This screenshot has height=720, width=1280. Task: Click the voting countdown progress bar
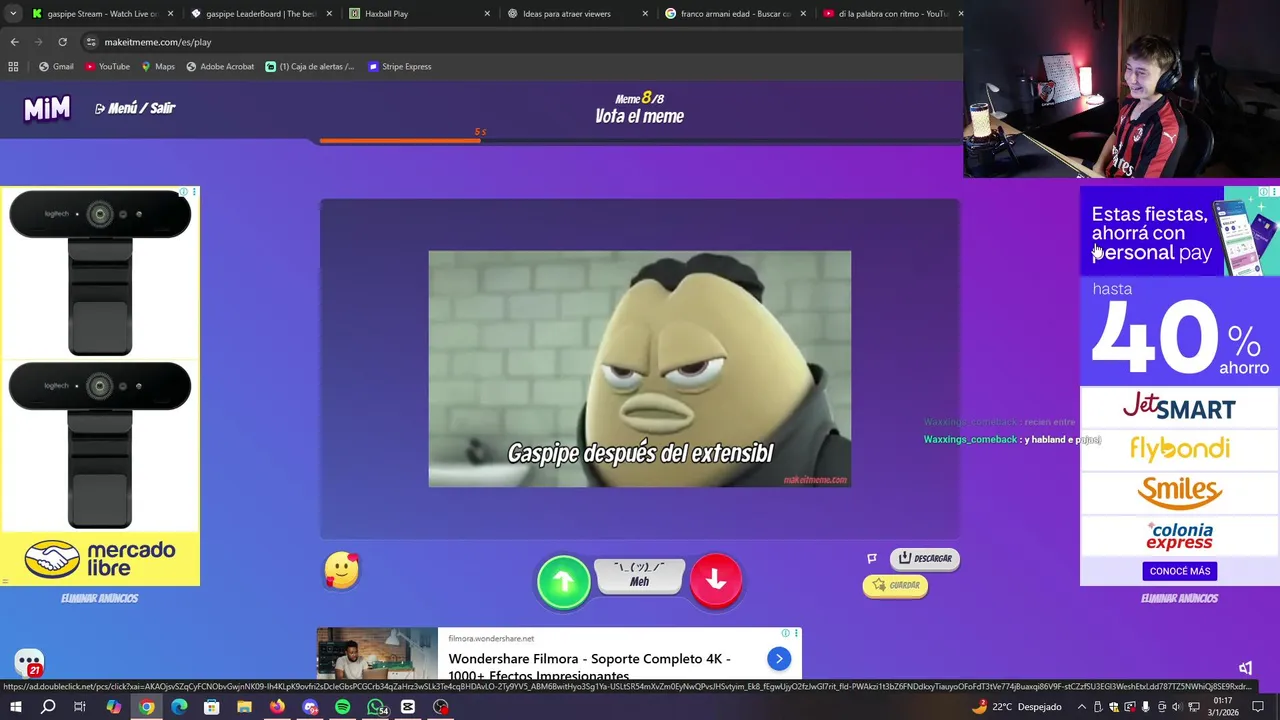point(640,140)
